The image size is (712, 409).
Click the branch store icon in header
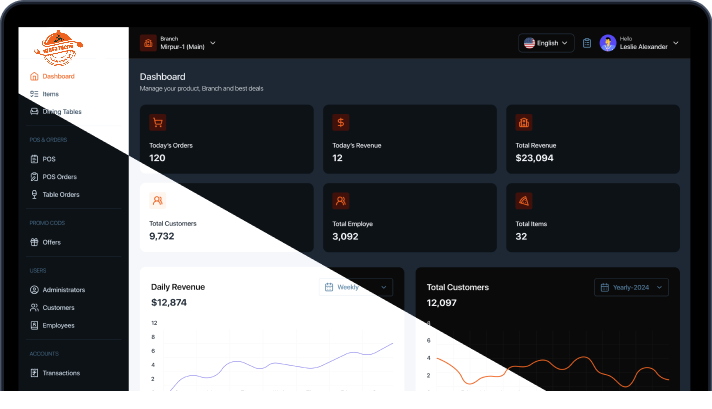pyautogui.click(x=148, y=43)
